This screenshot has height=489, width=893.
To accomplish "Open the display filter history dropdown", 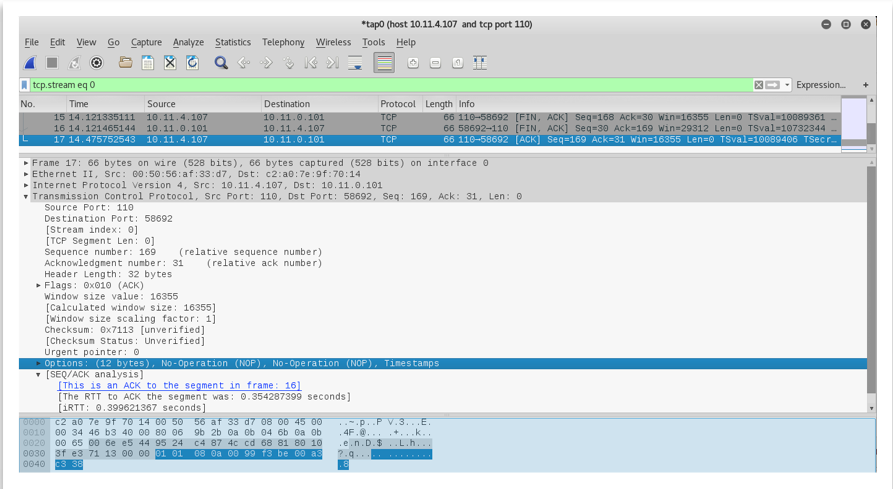I will coord(788,85).
